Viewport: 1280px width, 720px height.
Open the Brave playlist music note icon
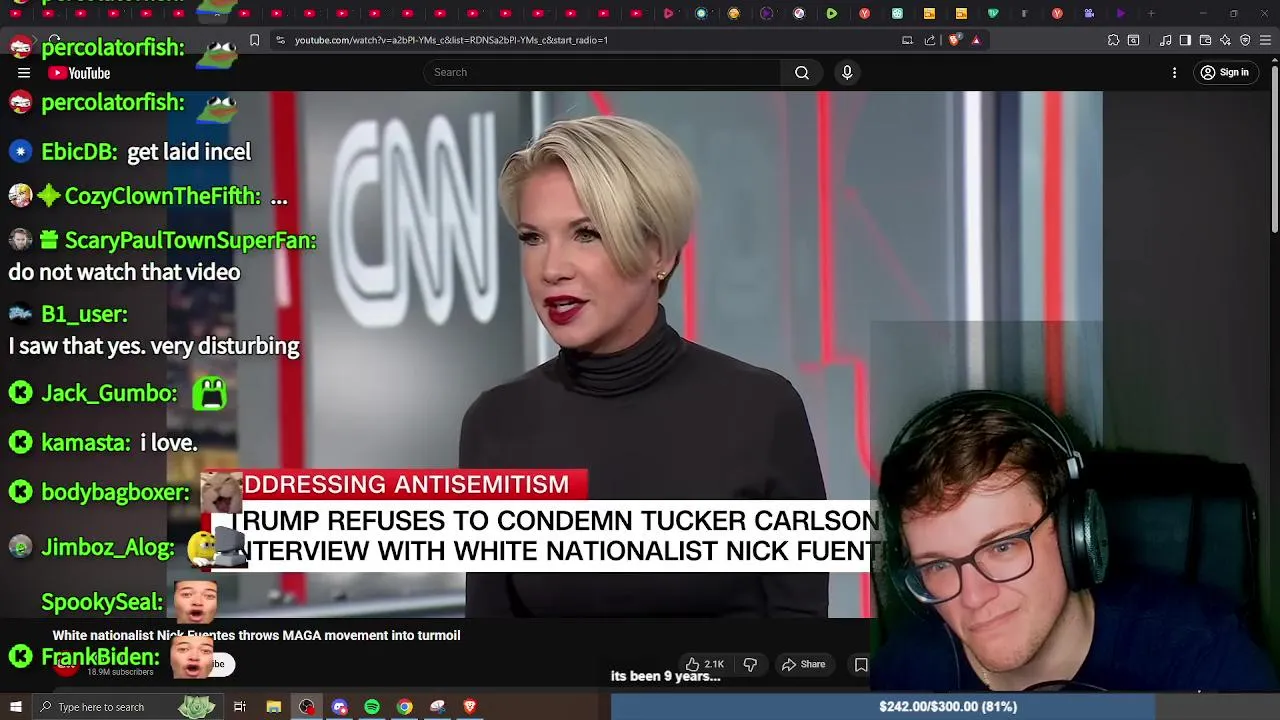[1166, 40]
